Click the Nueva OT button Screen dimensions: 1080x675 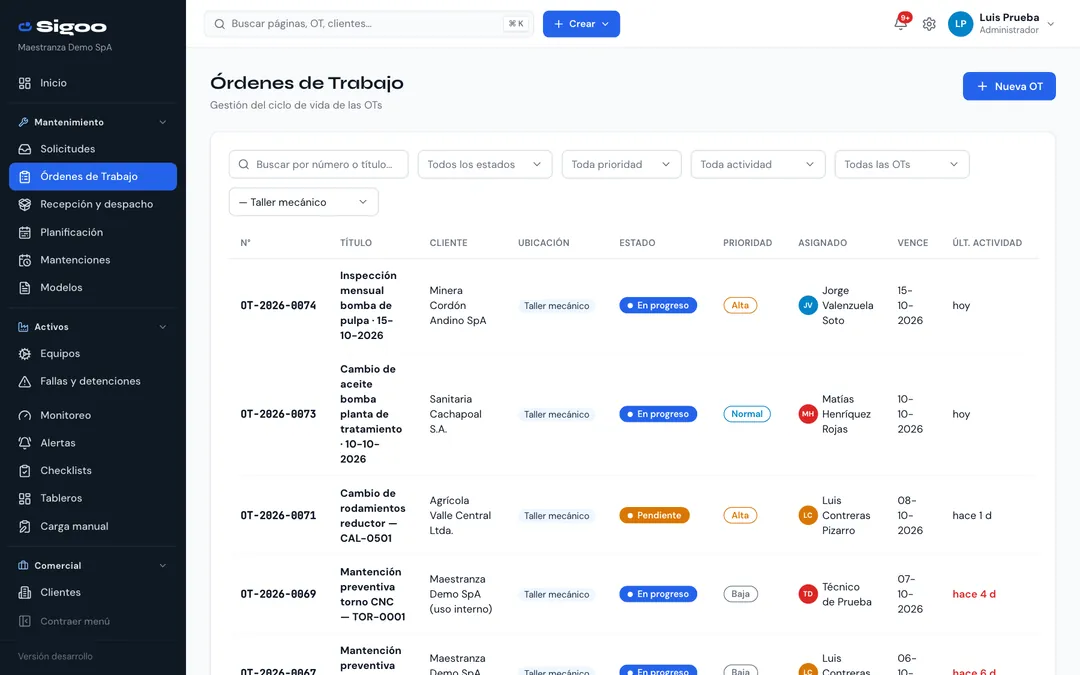[1009, 86]
